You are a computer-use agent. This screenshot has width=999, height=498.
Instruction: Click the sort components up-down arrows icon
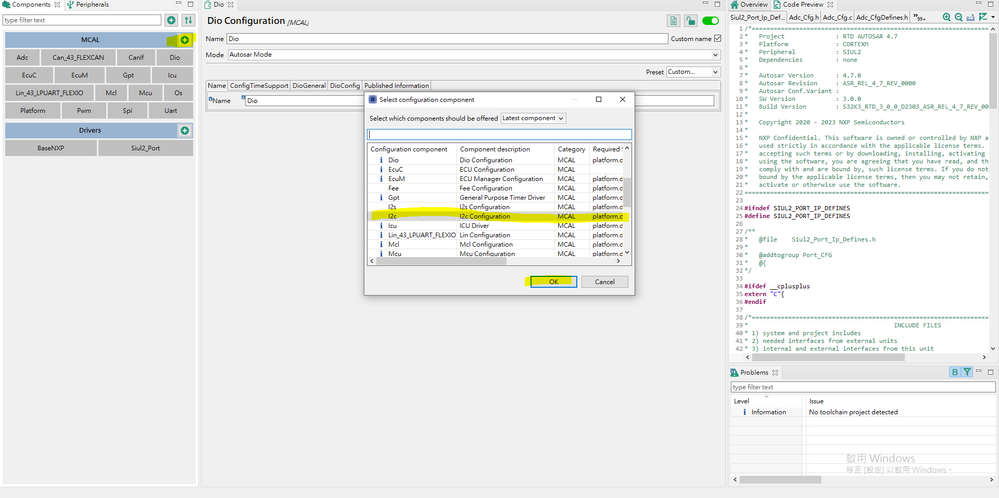click(x=188, y=20)
